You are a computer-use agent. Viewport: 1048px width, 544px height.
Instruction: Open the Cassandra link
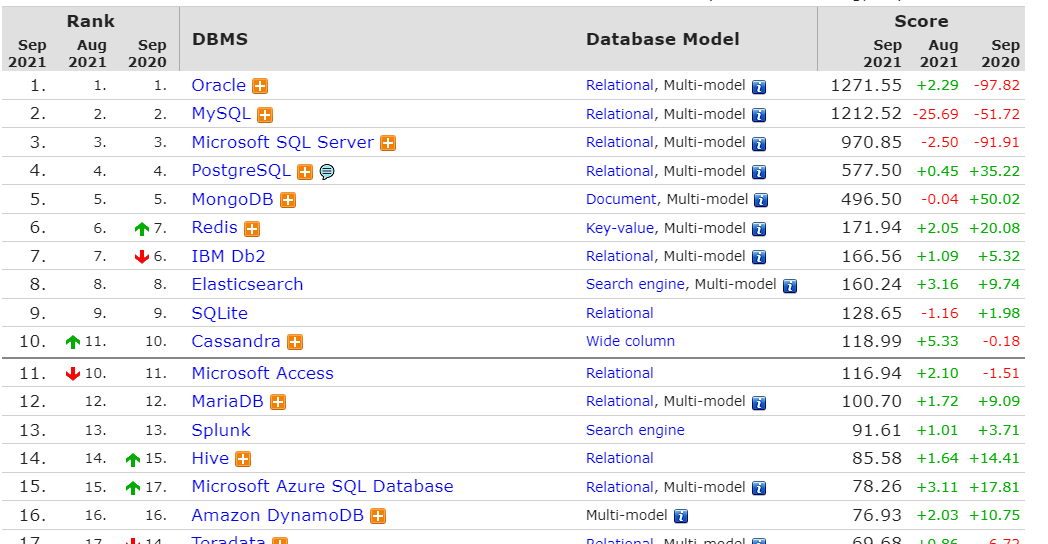(x=236, y=342)
